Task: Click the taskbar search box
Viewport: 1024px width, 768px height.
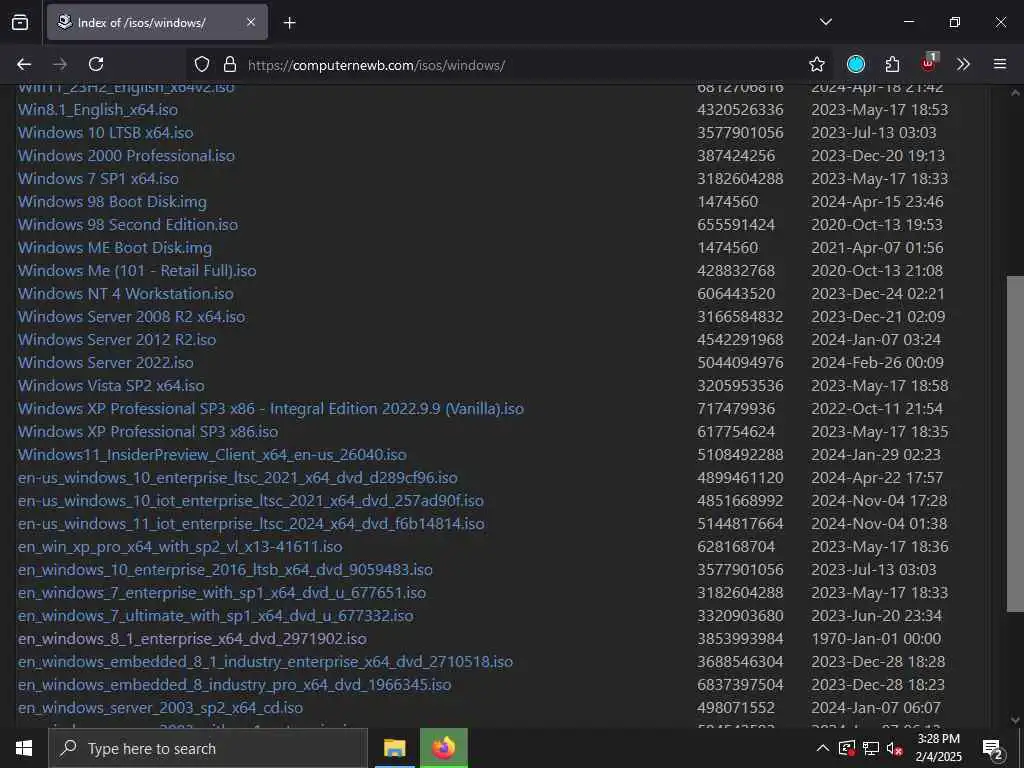Action: [208, 748]
